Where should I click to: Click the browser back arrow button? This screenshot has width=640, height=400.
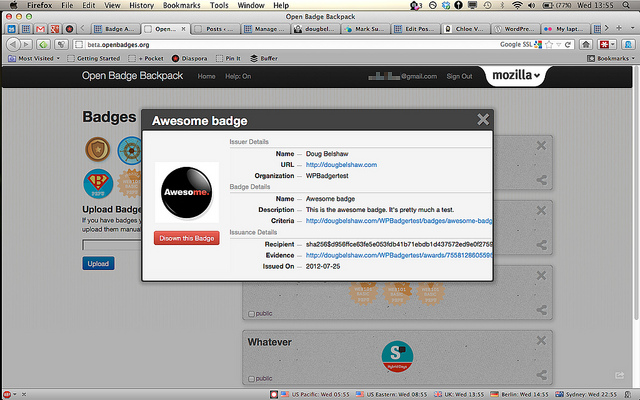pyautogui.click(x=13, y=45)
